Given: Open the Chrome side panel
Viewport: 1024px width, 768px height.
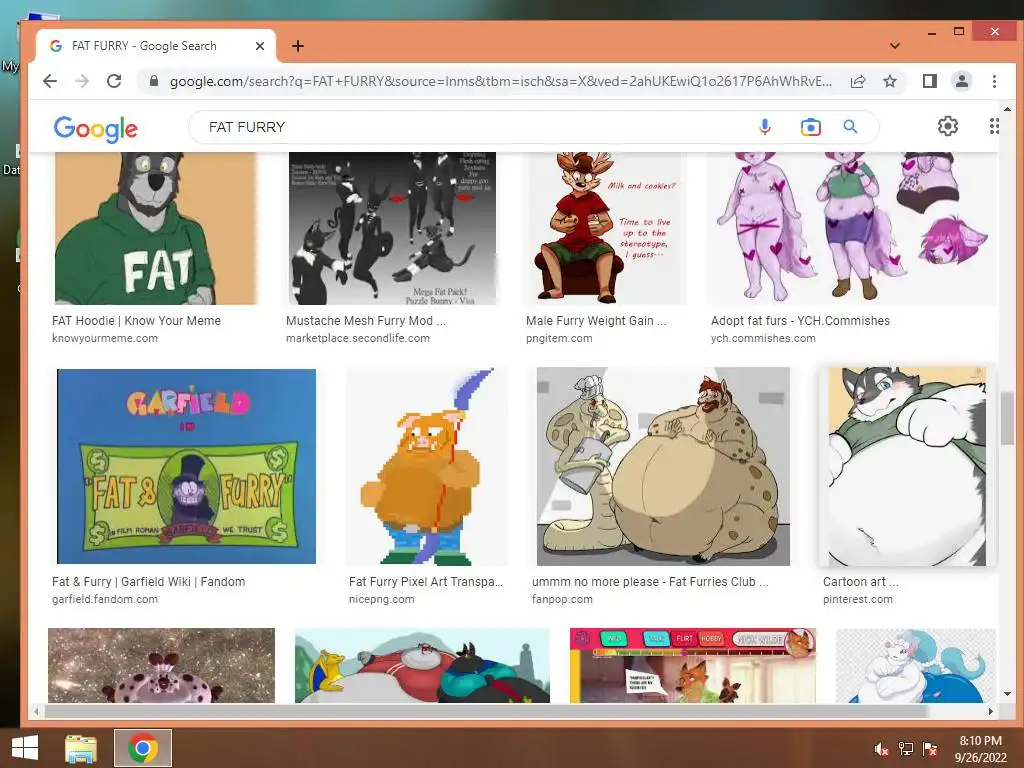Looking at the screenshot, I should tap(929, 81).
